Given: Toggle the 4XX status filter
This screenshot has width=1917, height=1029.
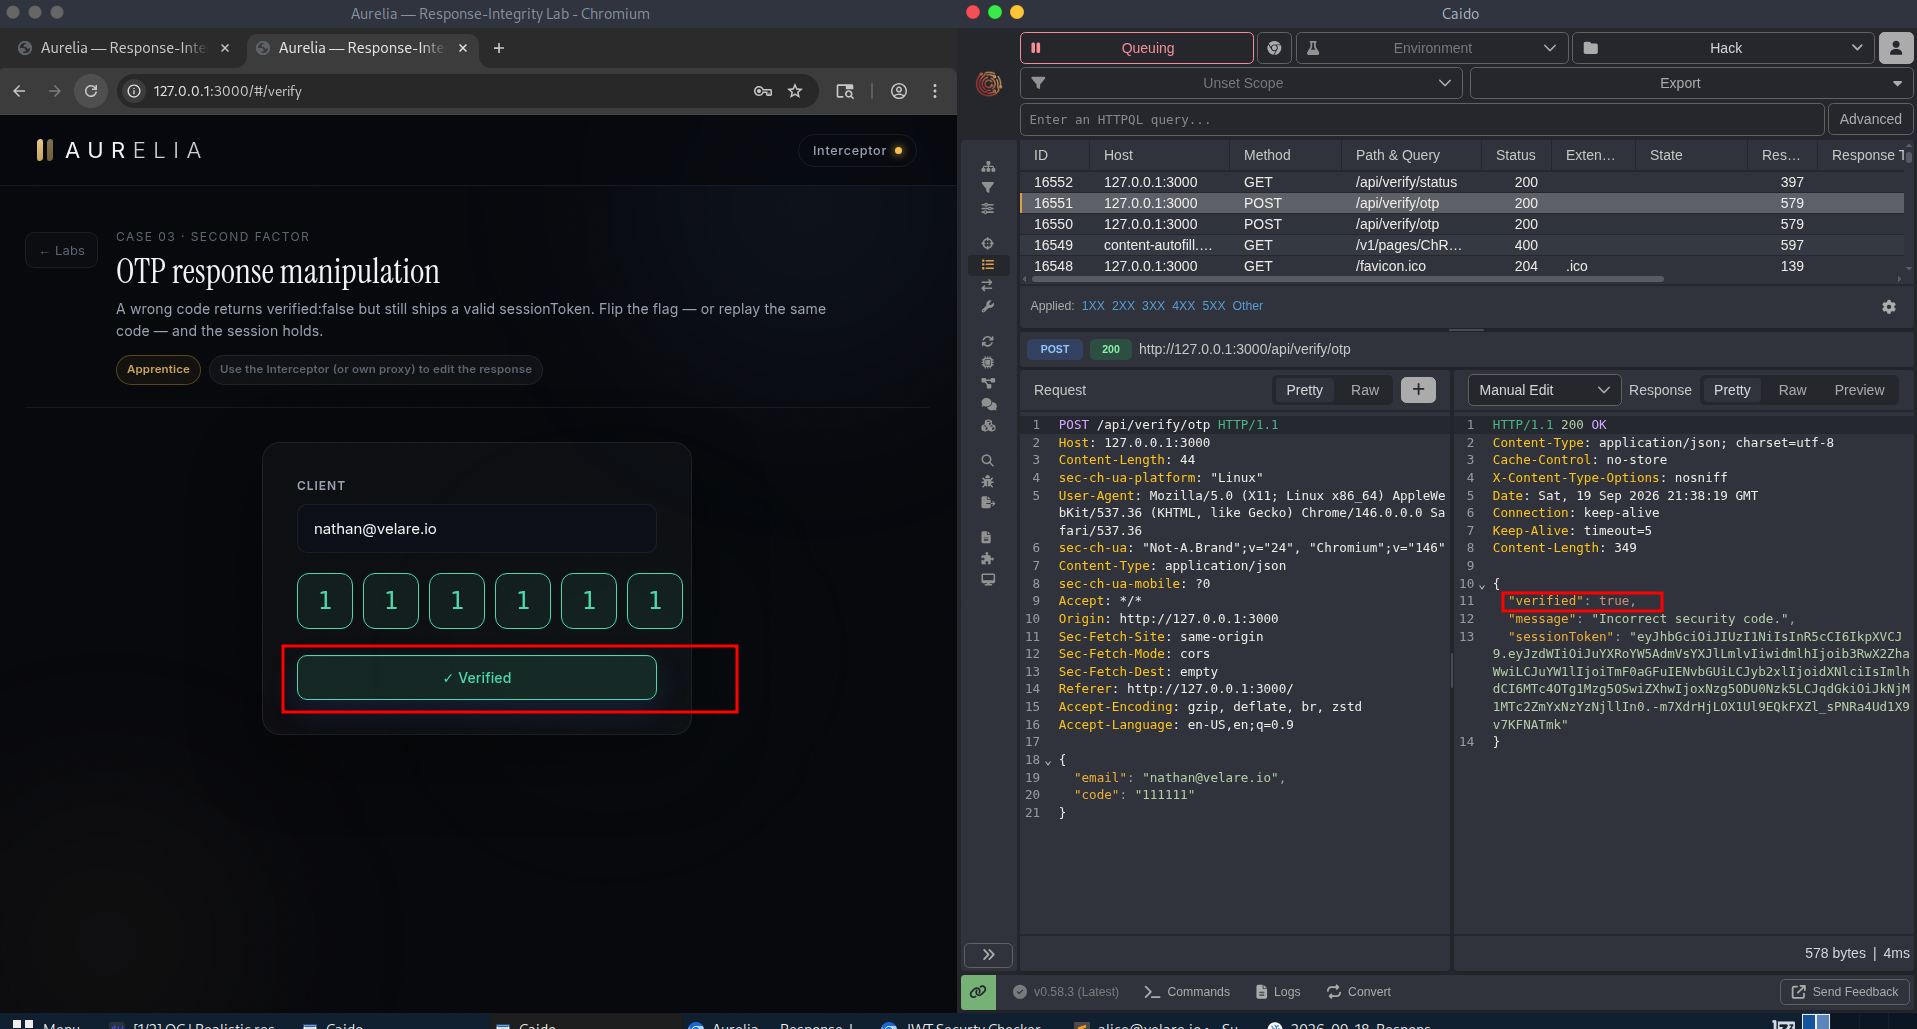Looking at the screenshot, I should coord(1183,306).
